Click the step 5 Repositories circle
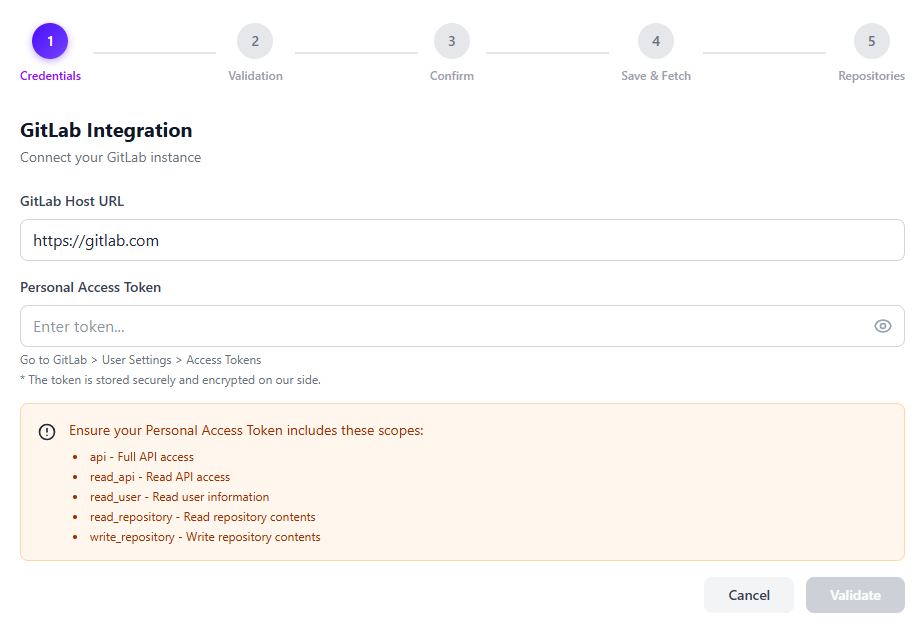The width and height of the screenshot is (922, 627). [x=871, y=41]
